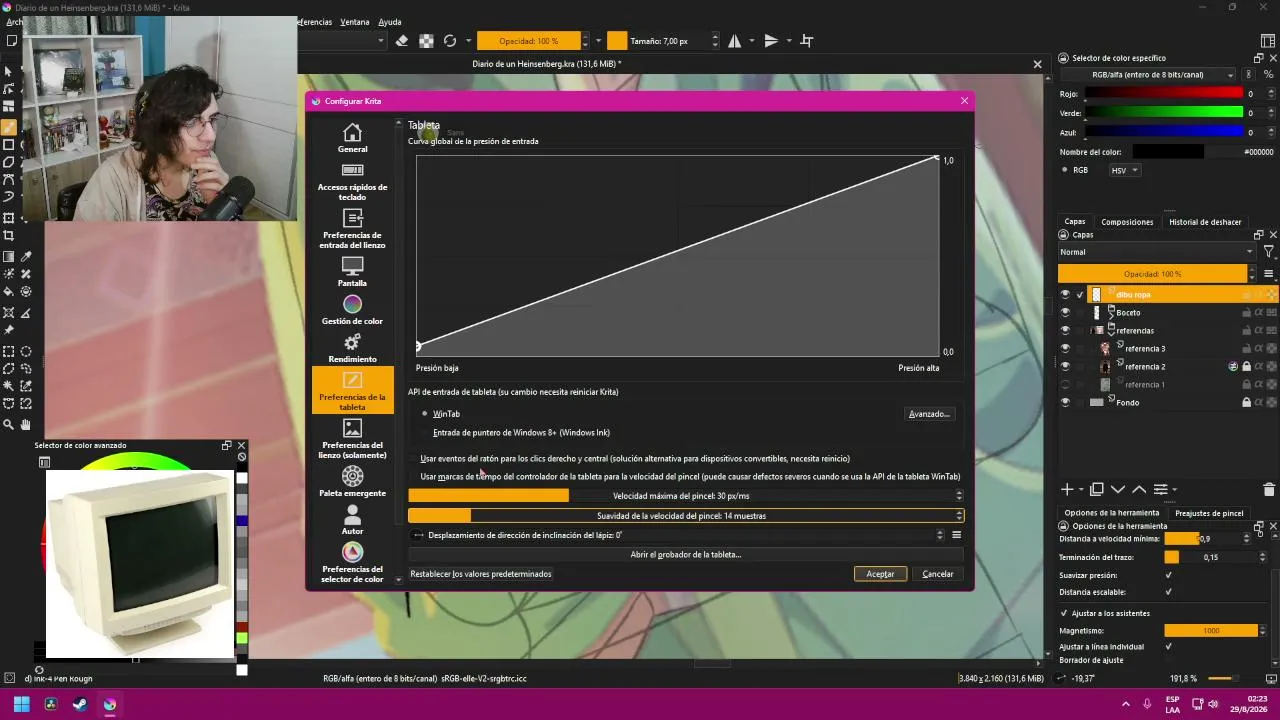The image size is (1280, 720).
Task: Open the HSV color space dropdown
Action: [x=1124, y=171]
